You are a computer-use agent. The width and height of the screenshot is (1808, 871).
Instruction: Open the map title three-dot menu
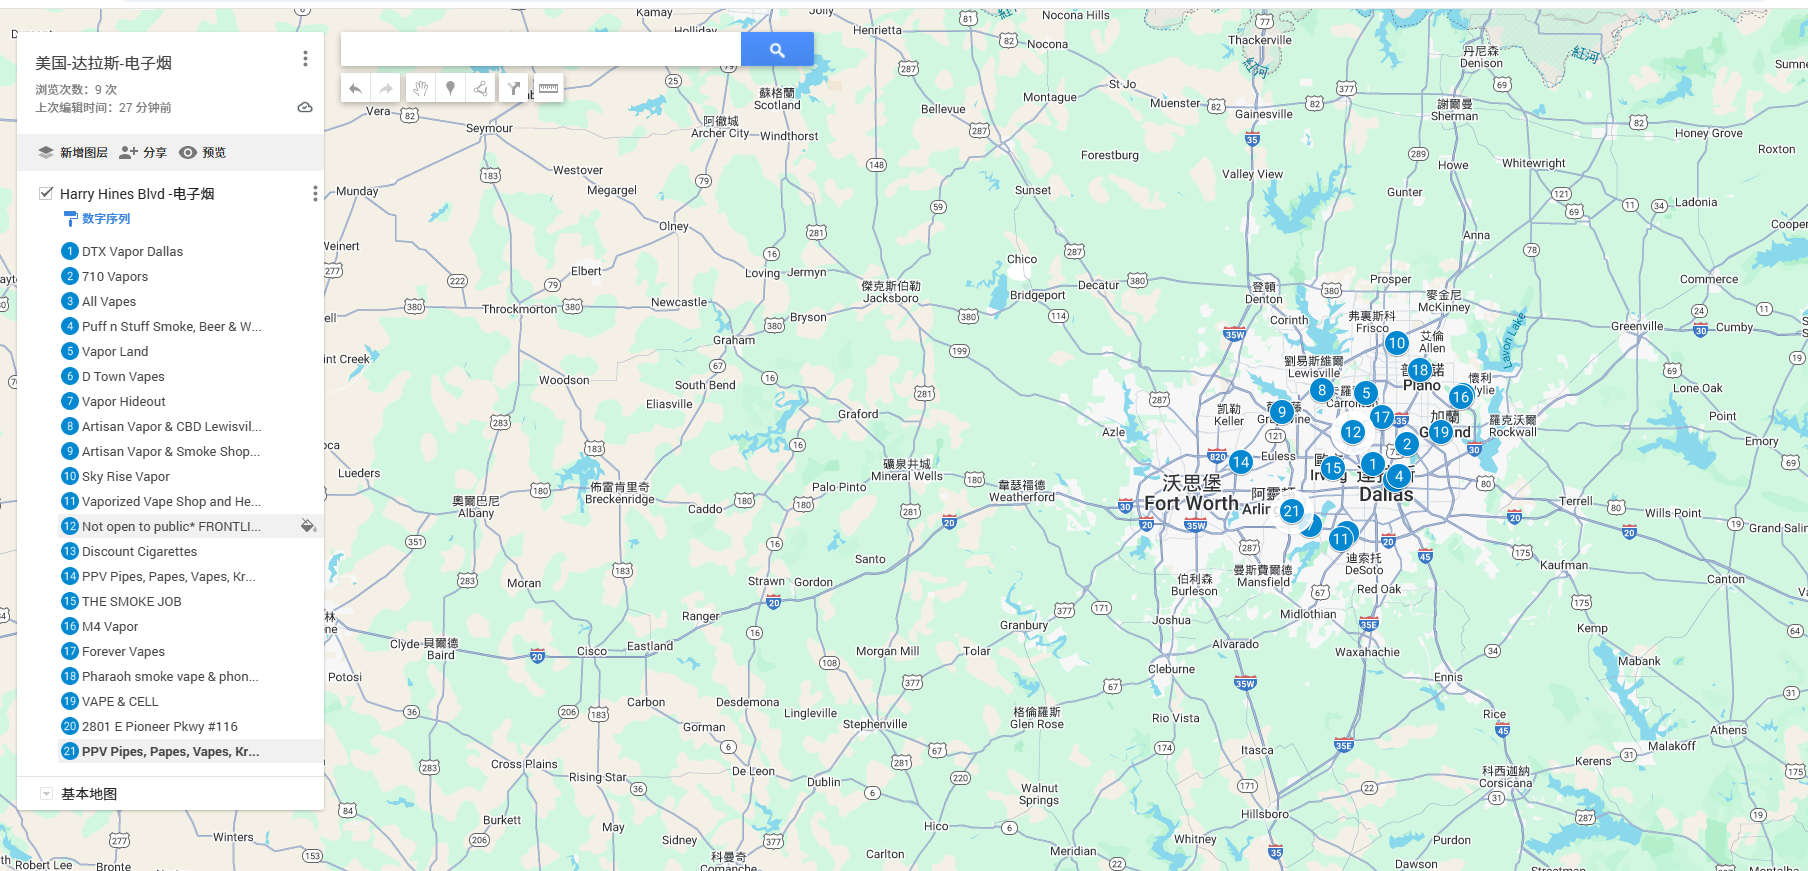pos(305,59)
